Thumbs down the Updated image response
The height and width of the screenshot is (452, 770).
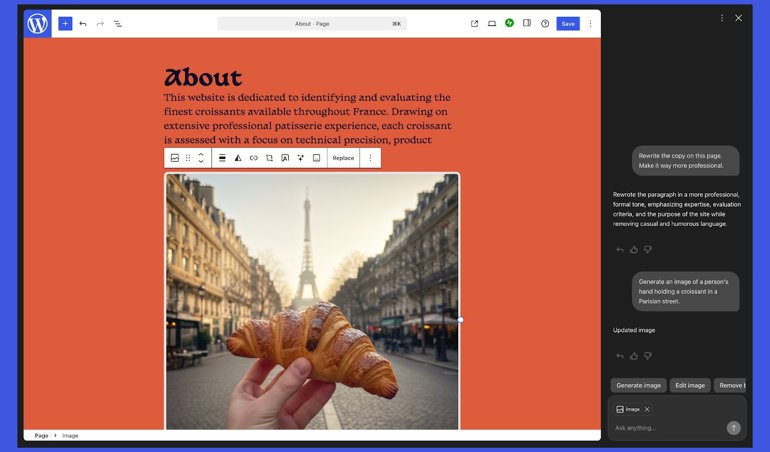[647, 355]
